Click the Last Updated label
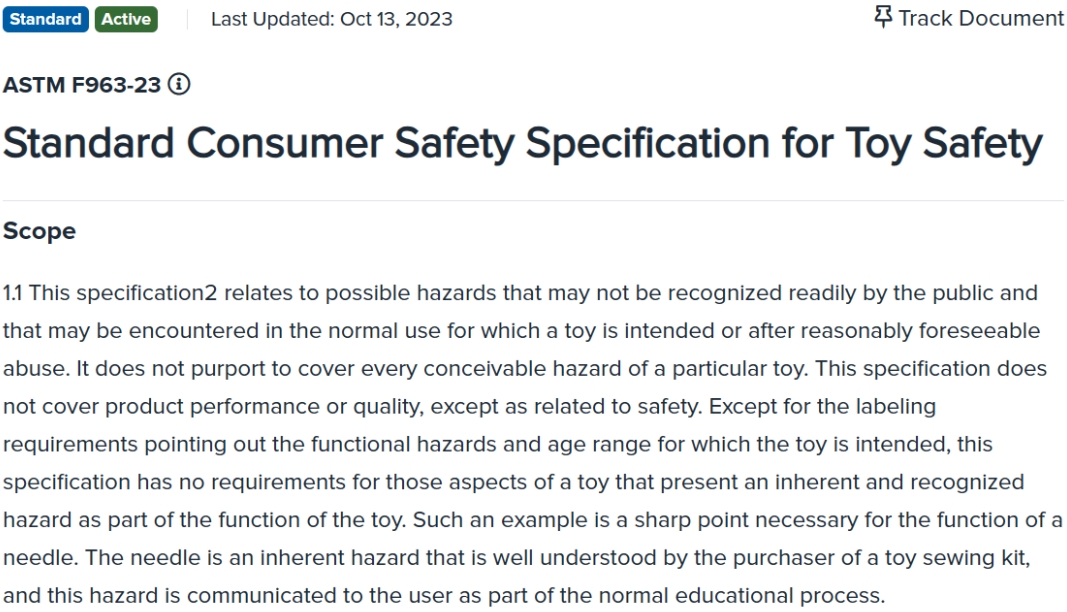 pos(271,19)
